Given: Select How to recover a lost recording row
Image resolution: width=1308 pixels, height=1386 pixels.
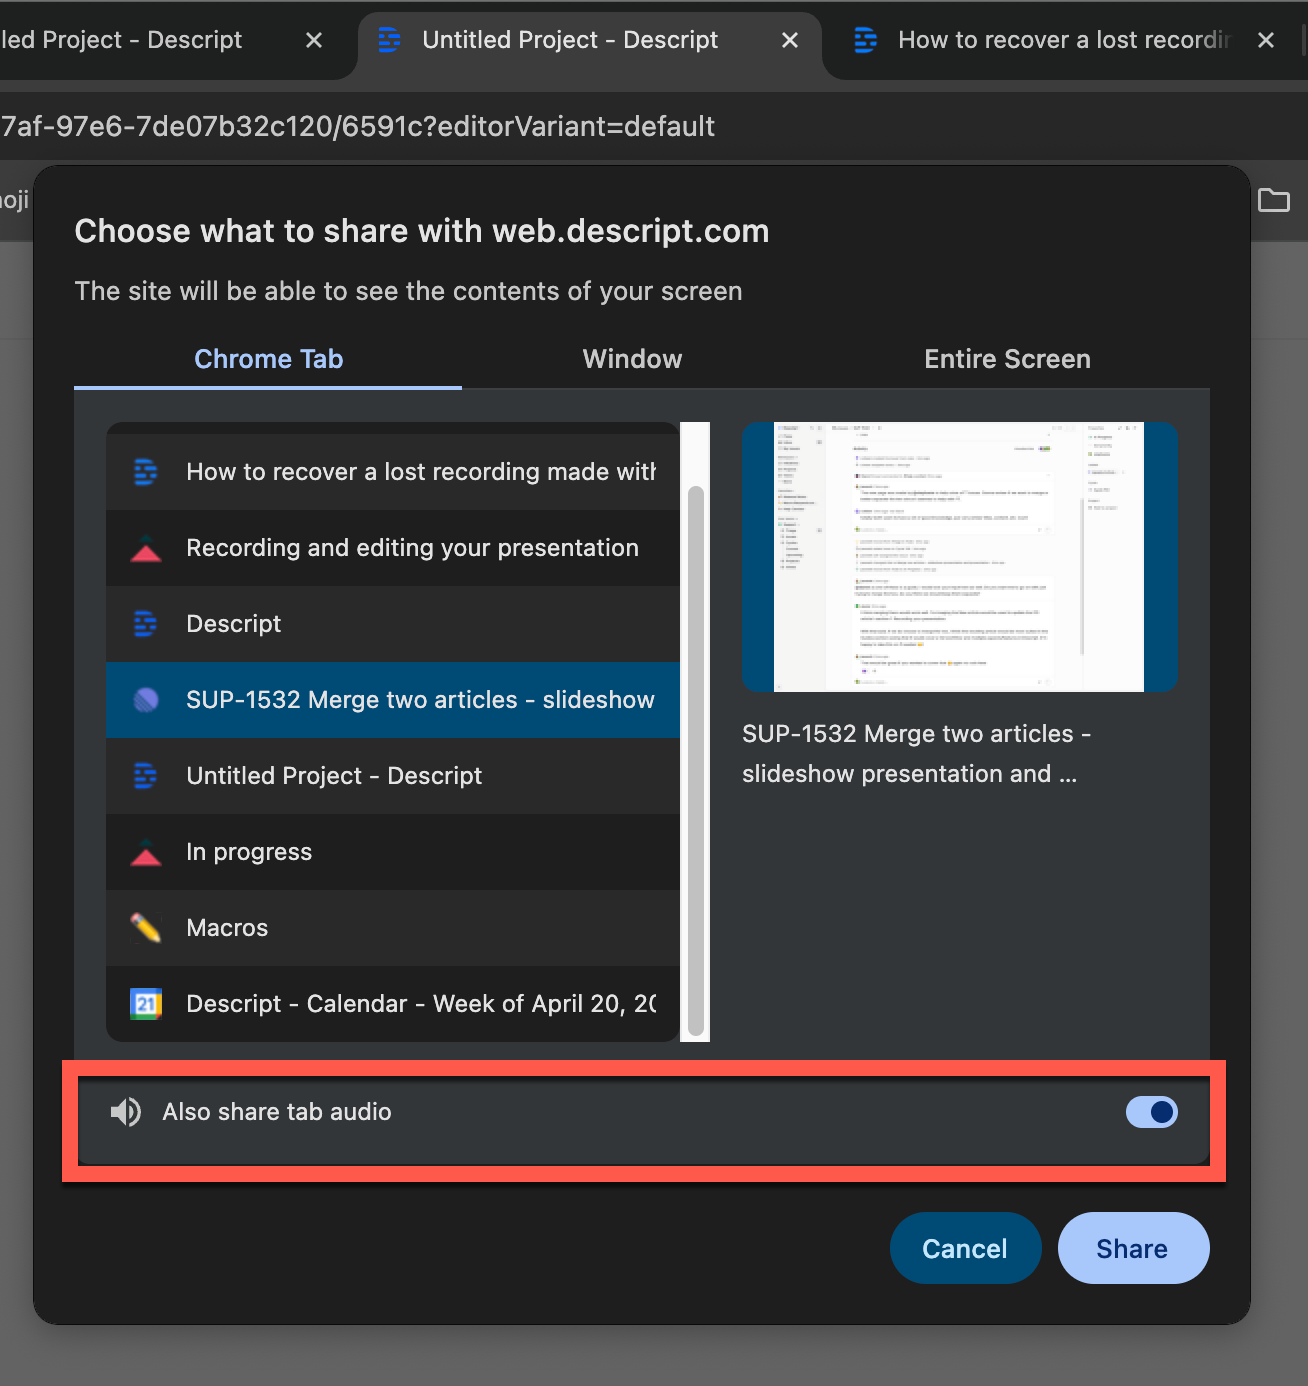Looking at the screenshot, I should point(393,472).
